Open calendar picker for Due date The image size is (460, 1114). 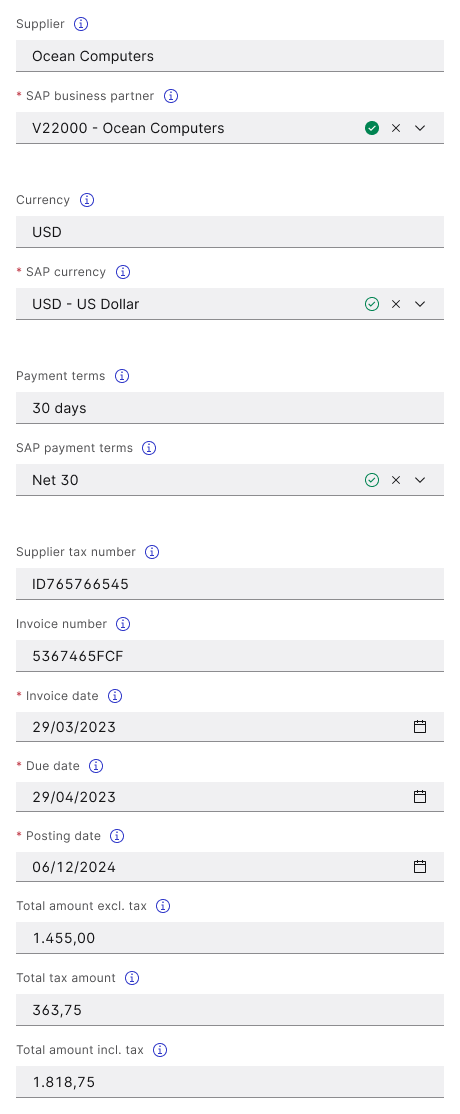point(420,796)
